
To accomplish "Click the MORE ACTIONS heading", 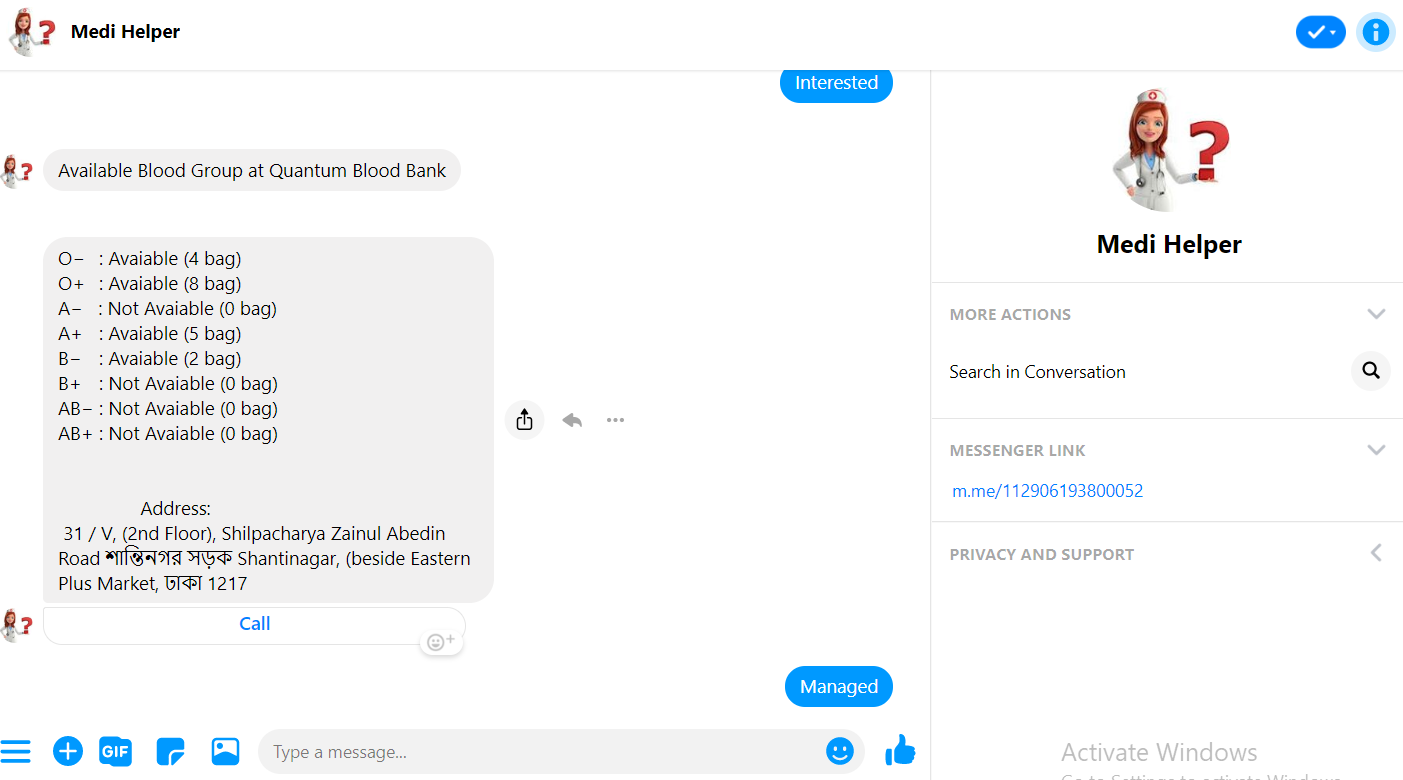I will (1010, 314).
